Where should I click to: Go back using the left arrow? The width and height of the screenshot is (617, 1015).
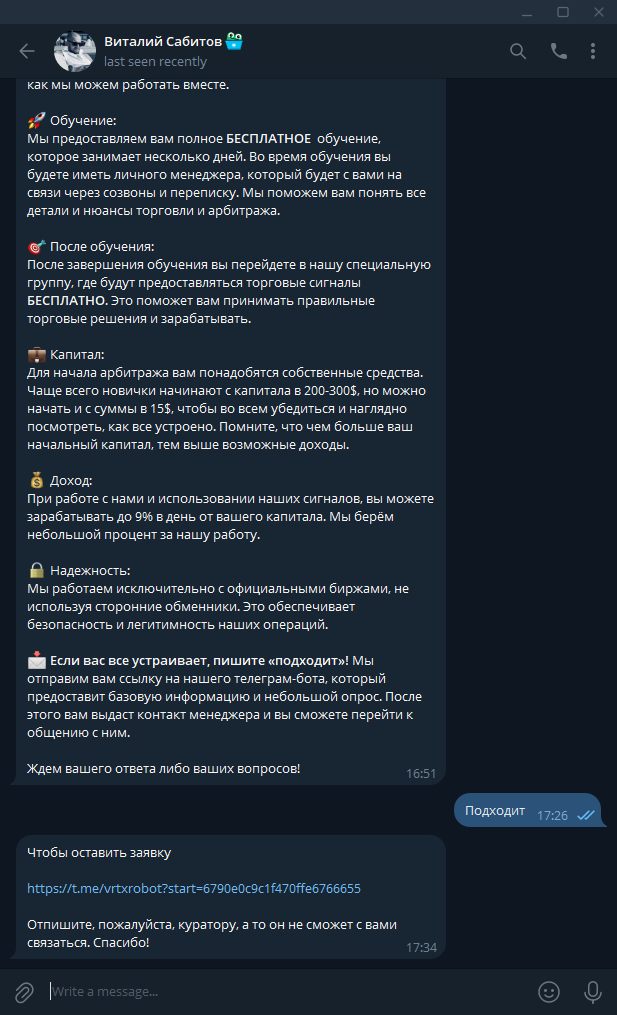pyautogui.click(x=27, y=51)
